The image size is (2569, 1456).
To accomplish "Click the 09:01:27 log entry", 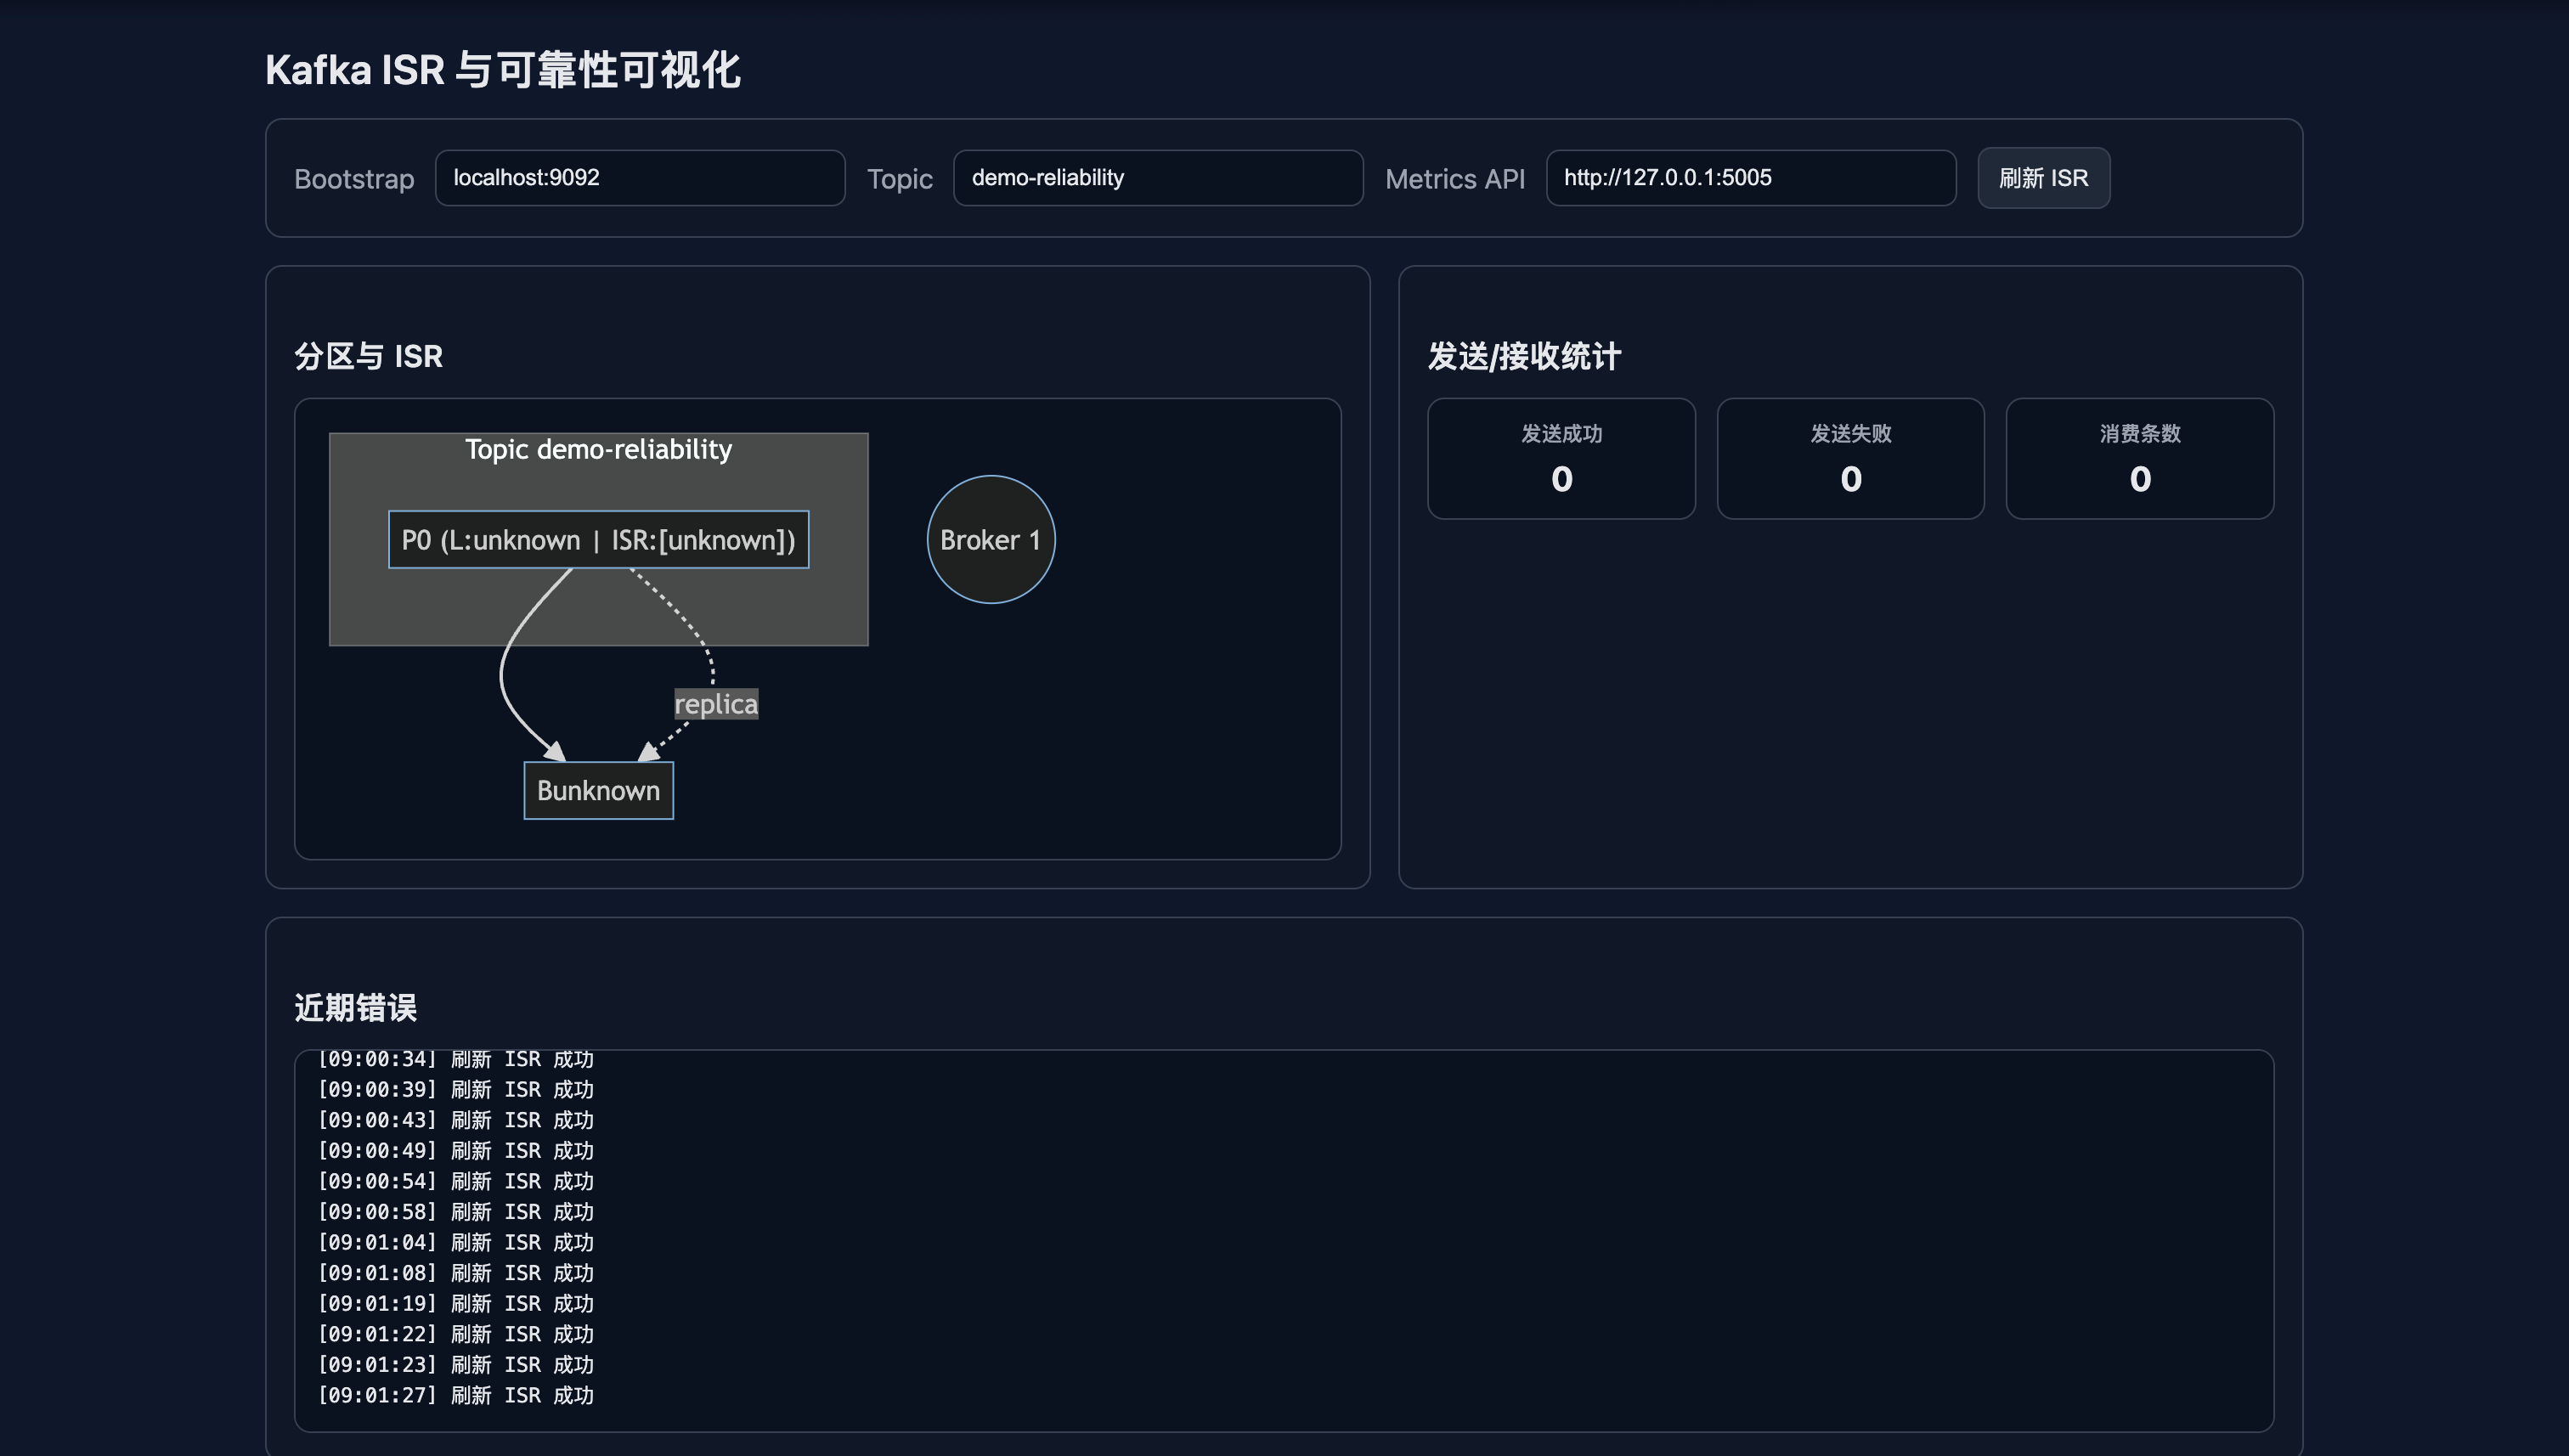I will [456, 1396].
